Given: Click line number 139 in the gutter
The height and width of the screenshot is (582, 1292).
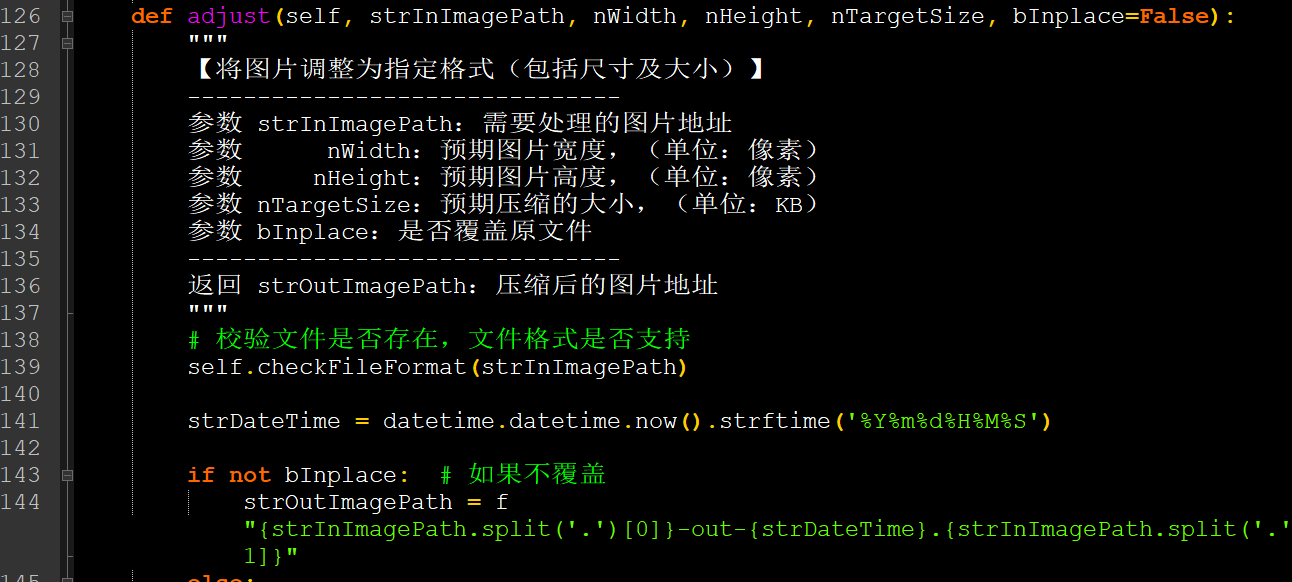Looking at the screenshot, I should [x=21, y=367].
